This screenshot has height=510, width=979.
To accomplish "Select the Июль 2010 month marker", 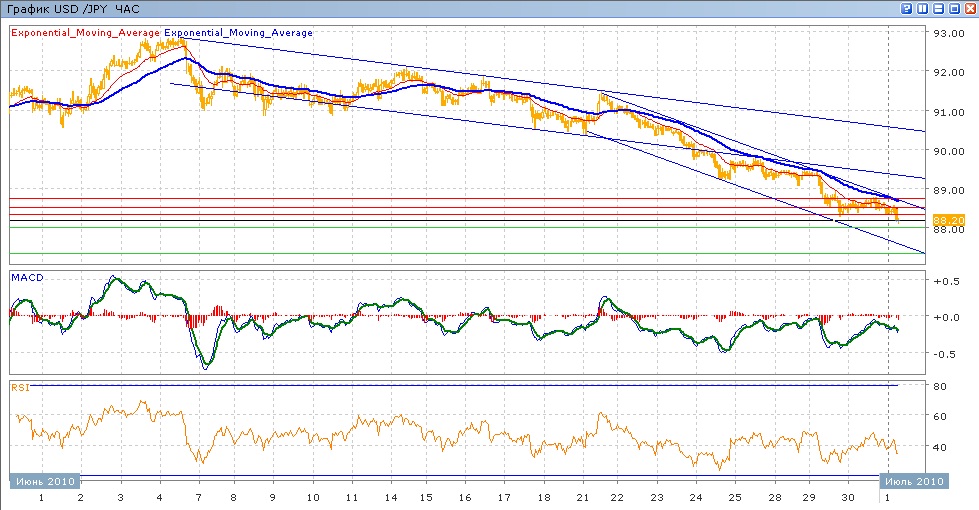I will click(915, 481).
